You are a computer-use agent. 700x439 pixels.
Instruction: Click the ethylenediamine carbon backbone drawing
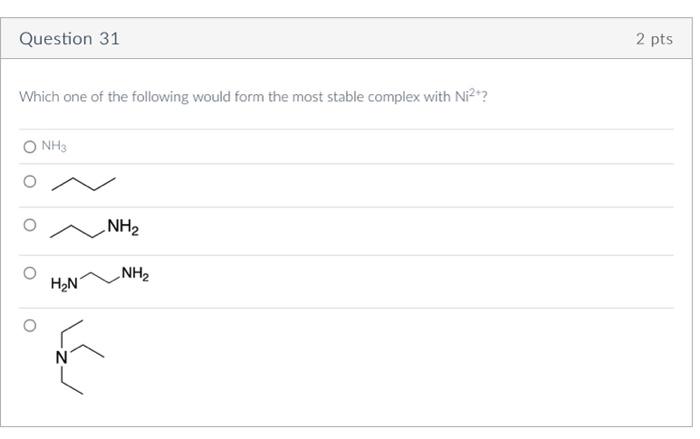pos(98,275)
